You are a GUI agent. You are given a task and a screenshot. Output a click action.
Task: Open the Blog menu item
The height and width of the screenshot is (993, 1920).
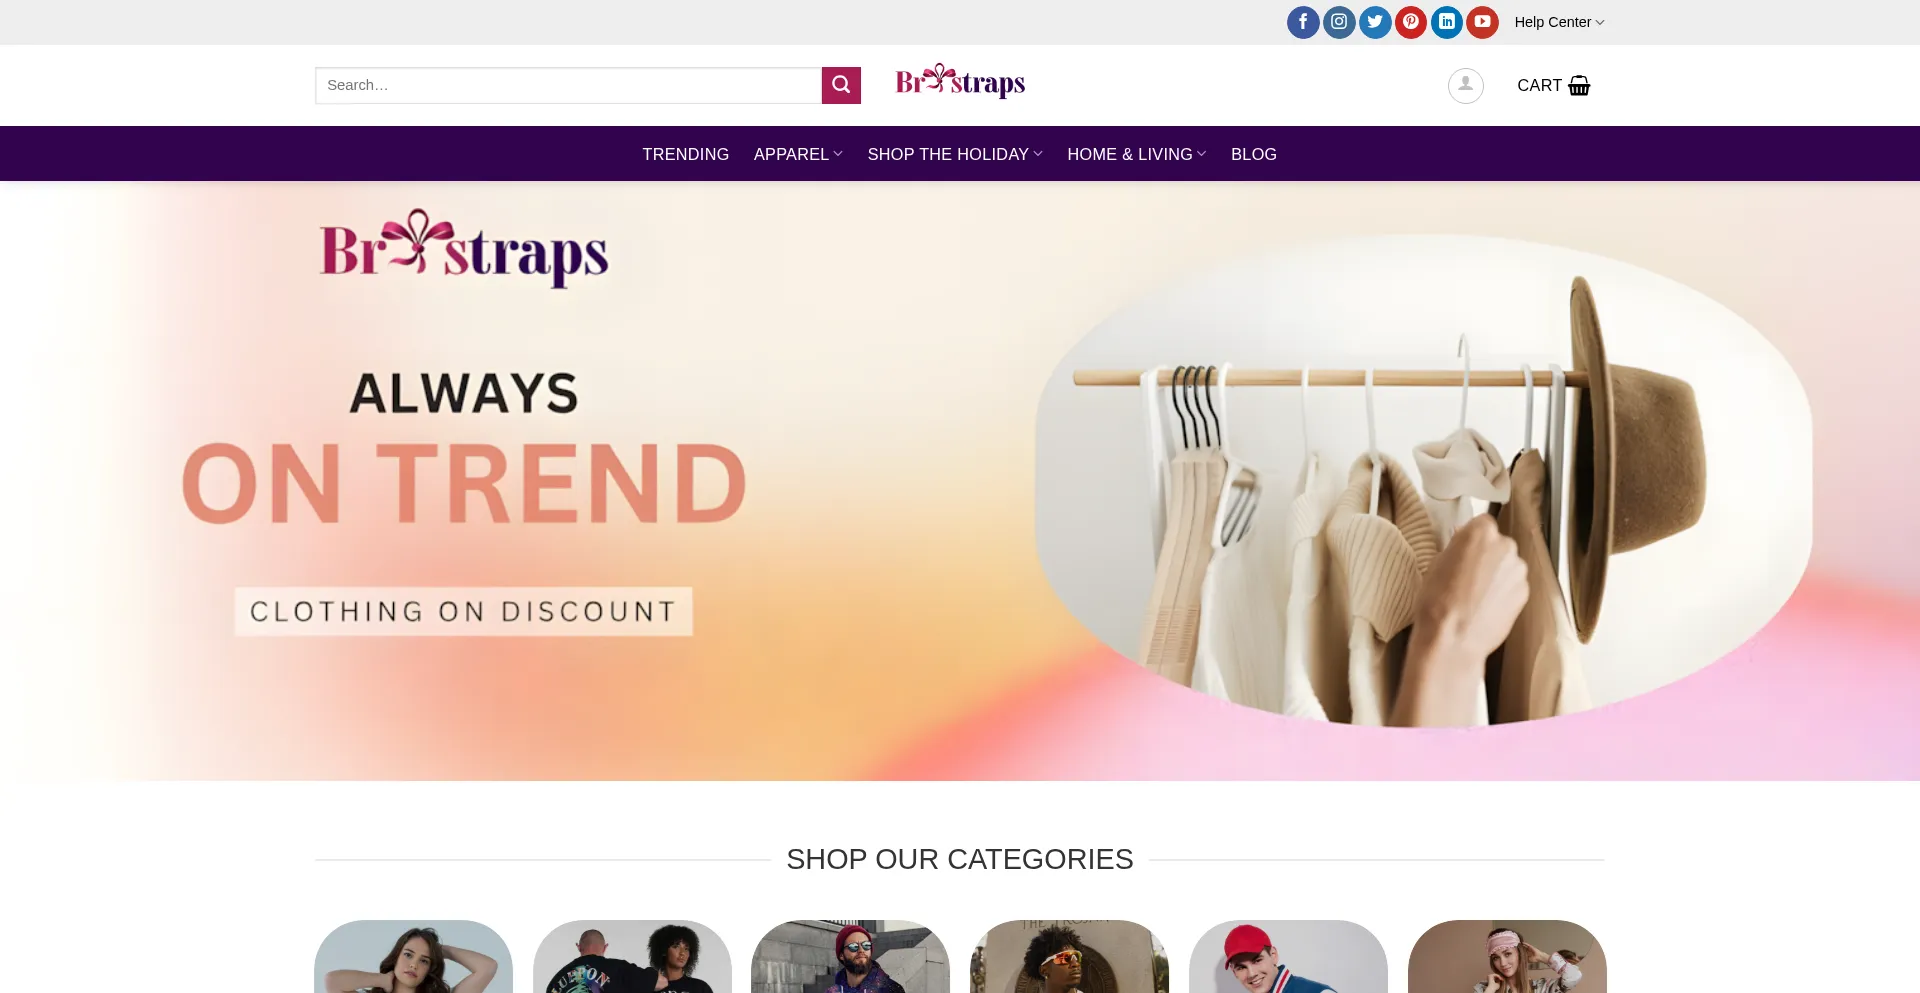pyautogui.click(x=1254, y=154)
